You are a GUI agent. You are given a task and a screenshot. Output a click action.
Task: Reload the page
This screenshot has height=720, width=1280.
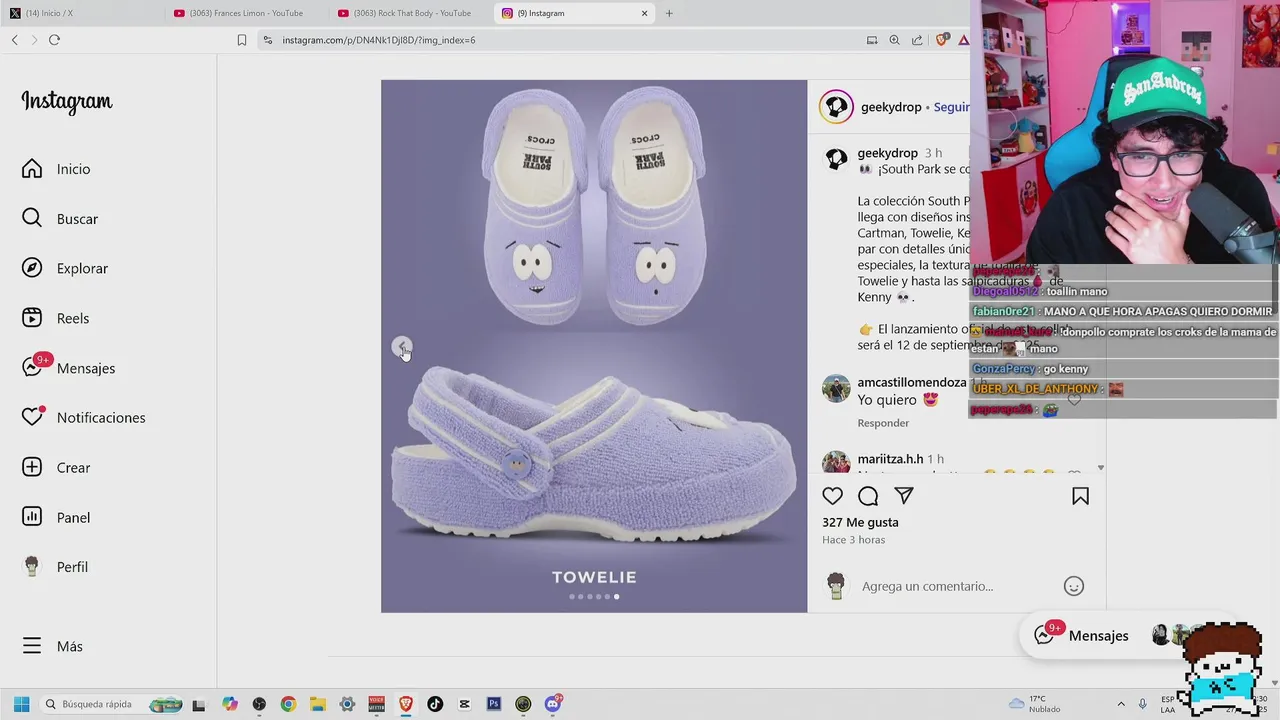[x=54, y=40]
